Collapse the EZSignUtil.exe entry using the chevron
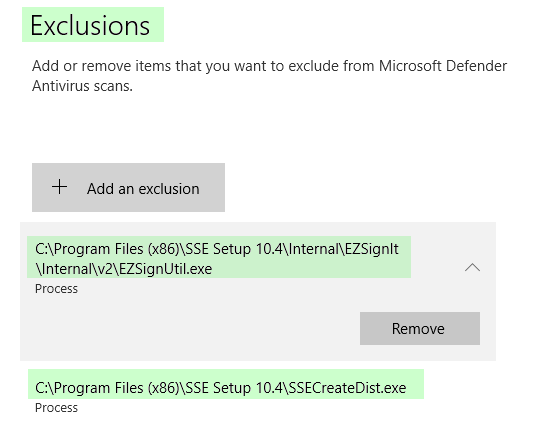Screen dimensions: 533x434 pos(472,267)
